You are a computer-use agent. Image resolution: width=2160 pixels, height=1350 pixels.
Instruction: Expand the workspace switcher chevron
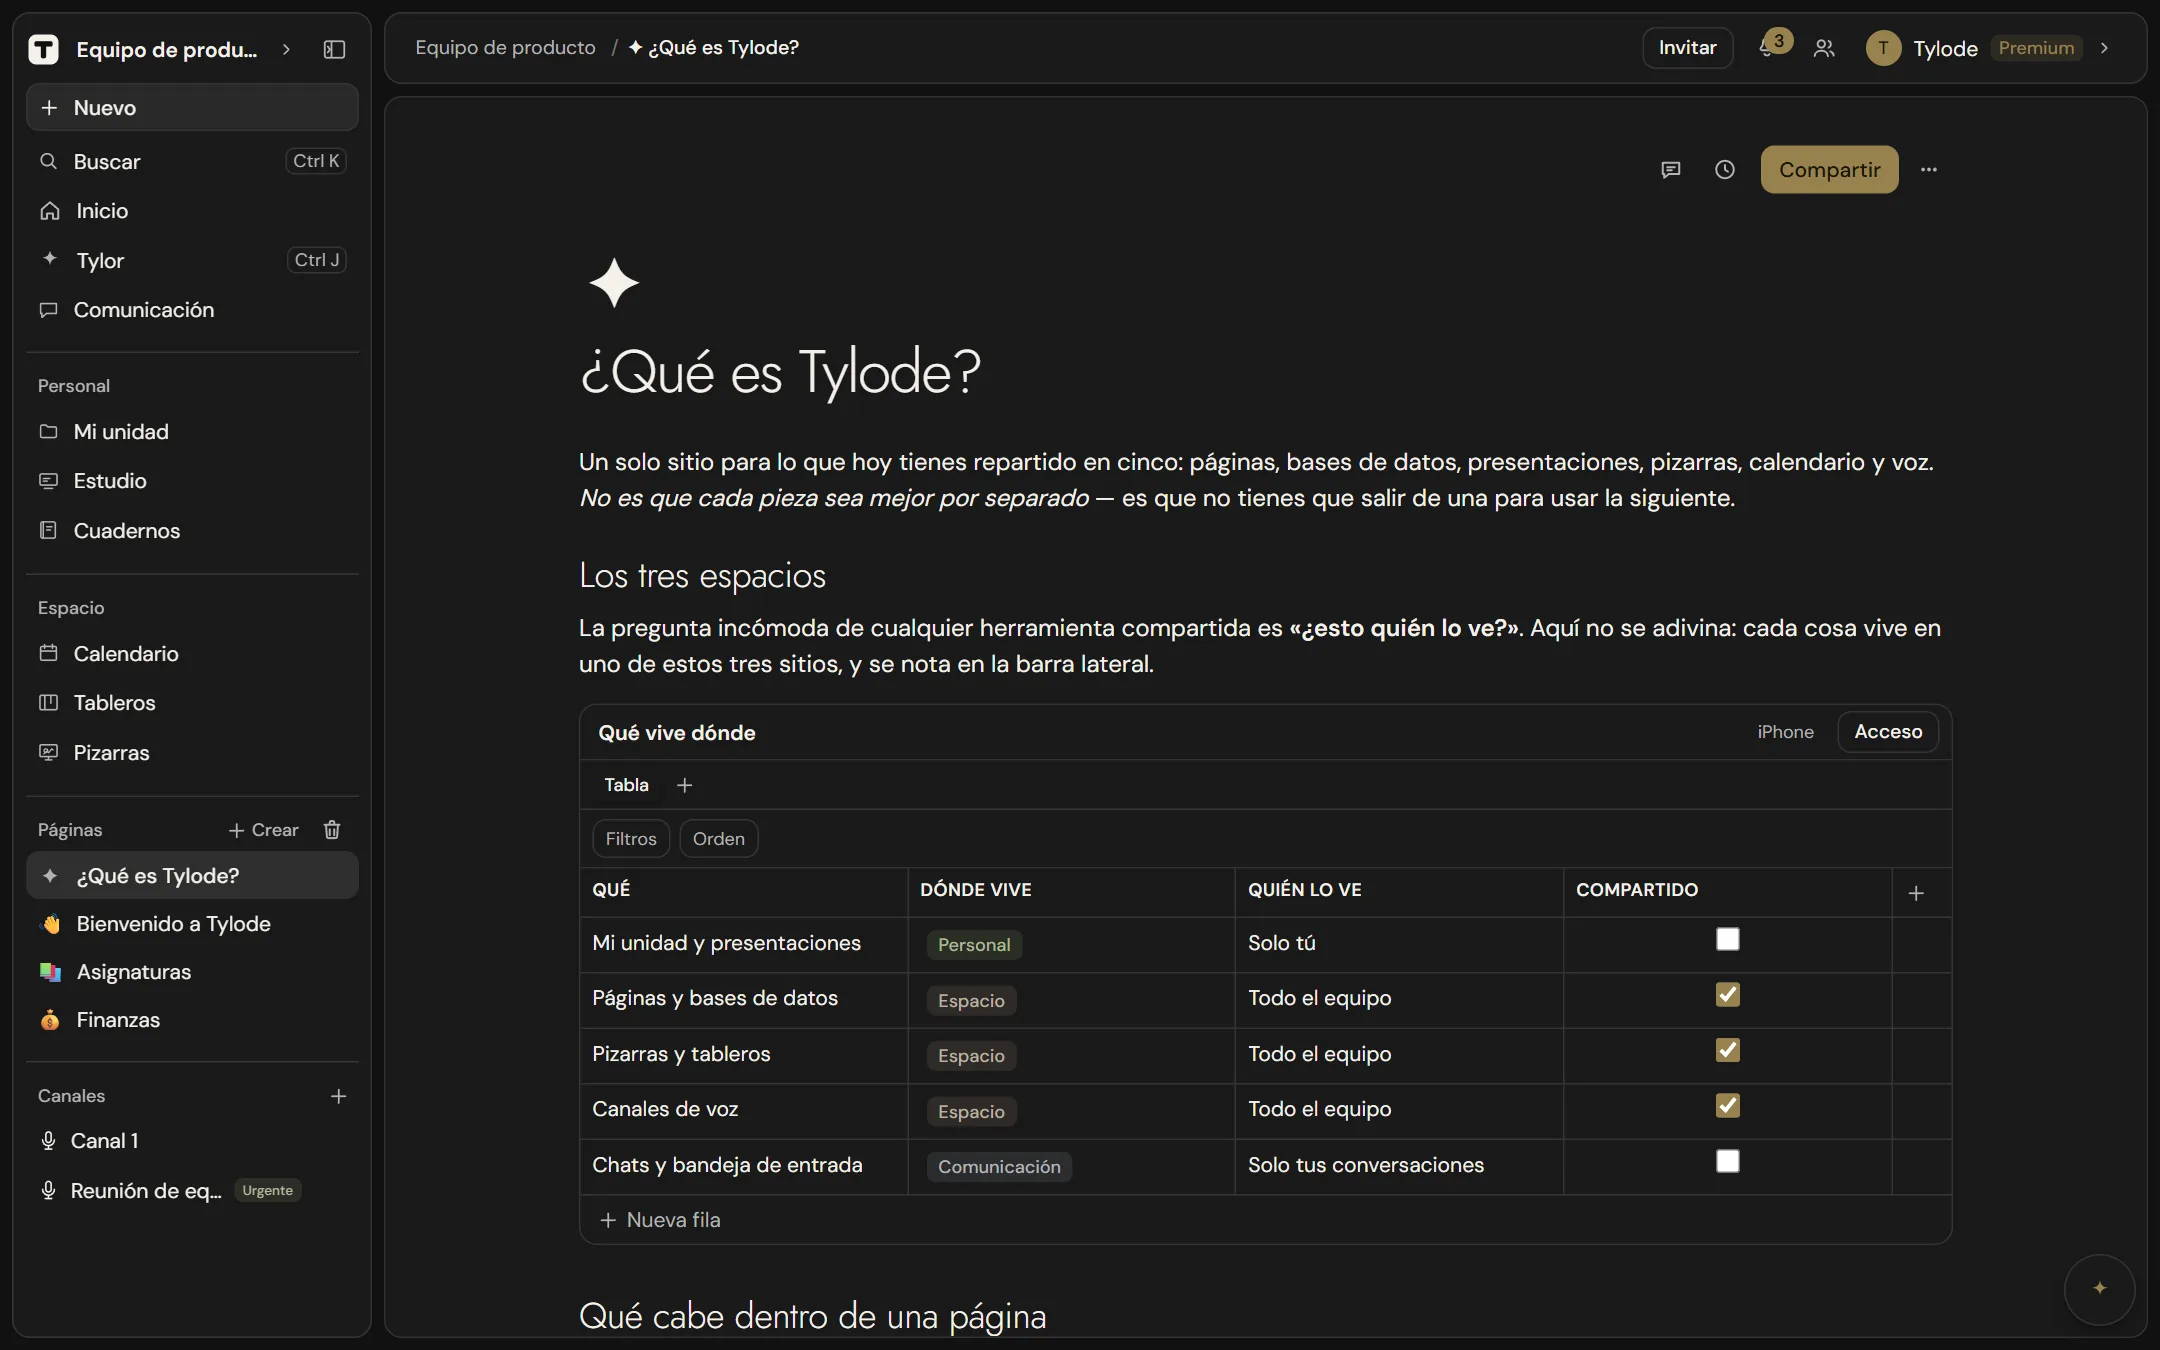pos(286,49)
